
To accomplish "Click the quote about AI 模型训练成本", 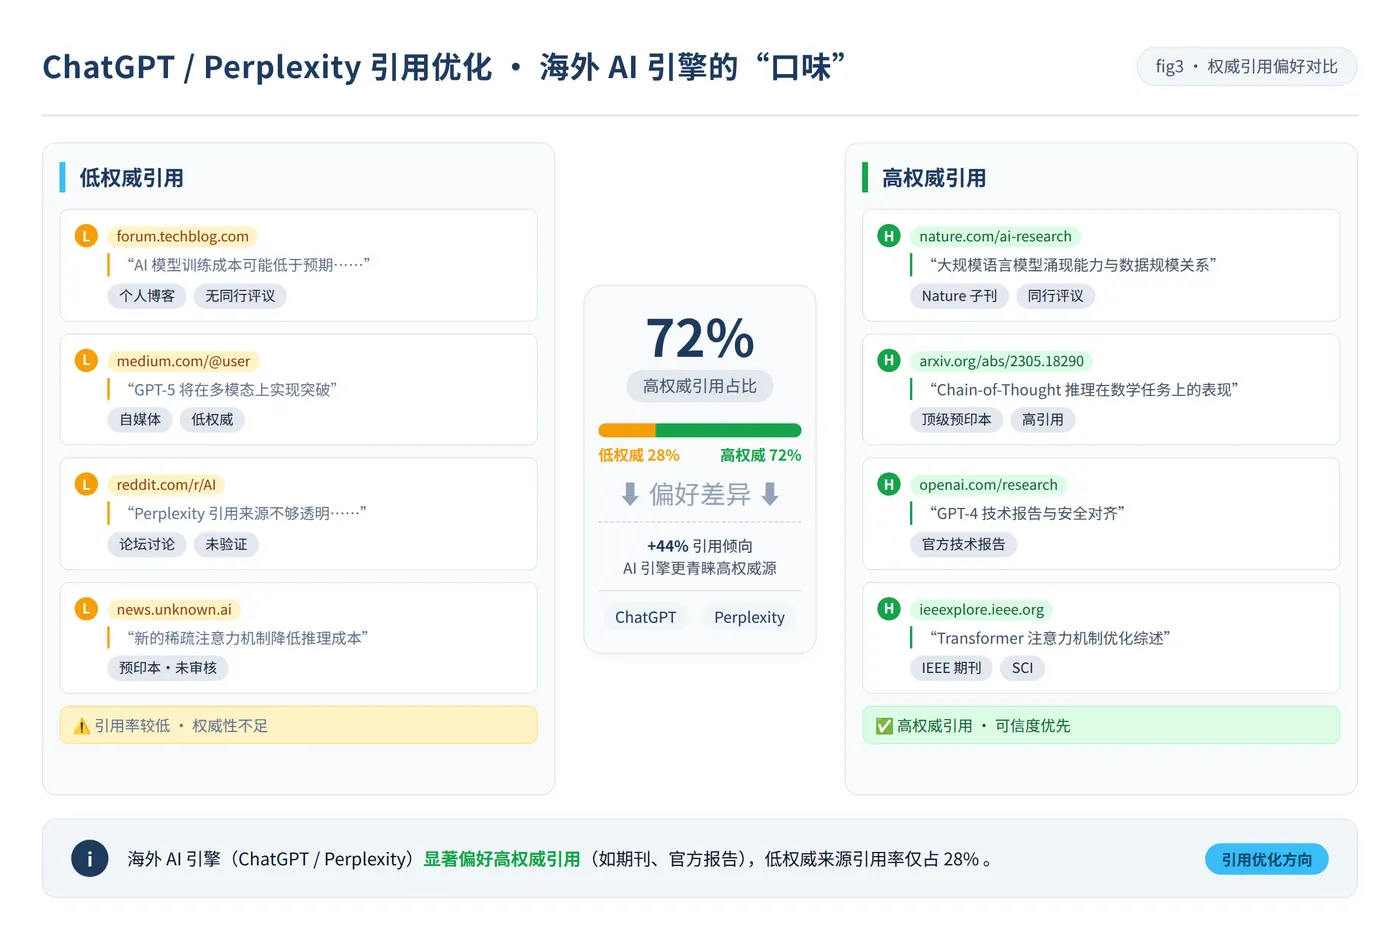I will click(248, 265).
